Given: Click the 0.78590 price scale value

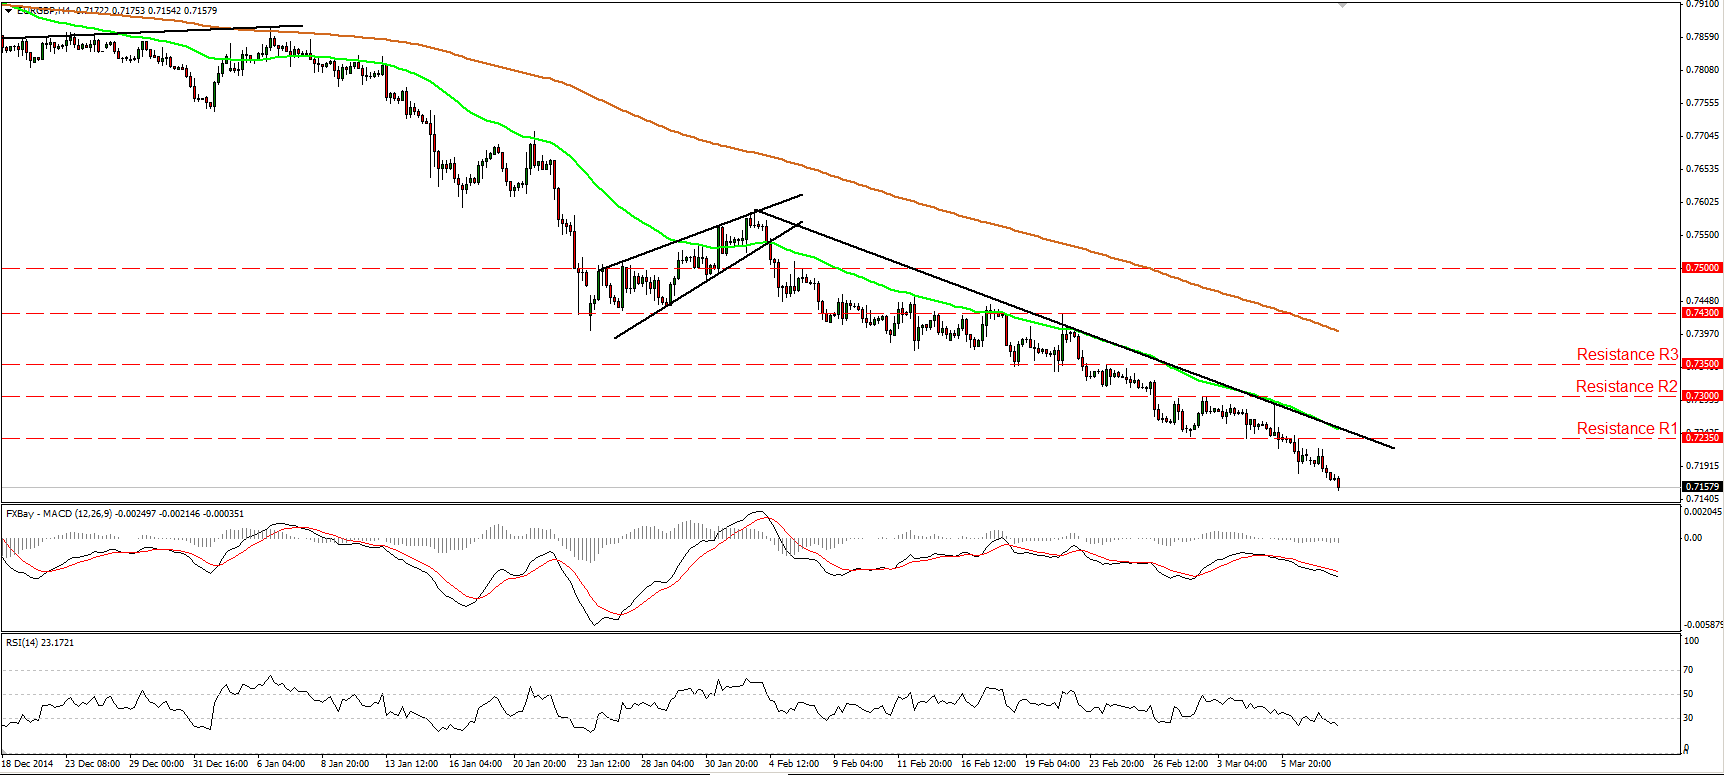Looking at the screenshot, I should 1703,36.
